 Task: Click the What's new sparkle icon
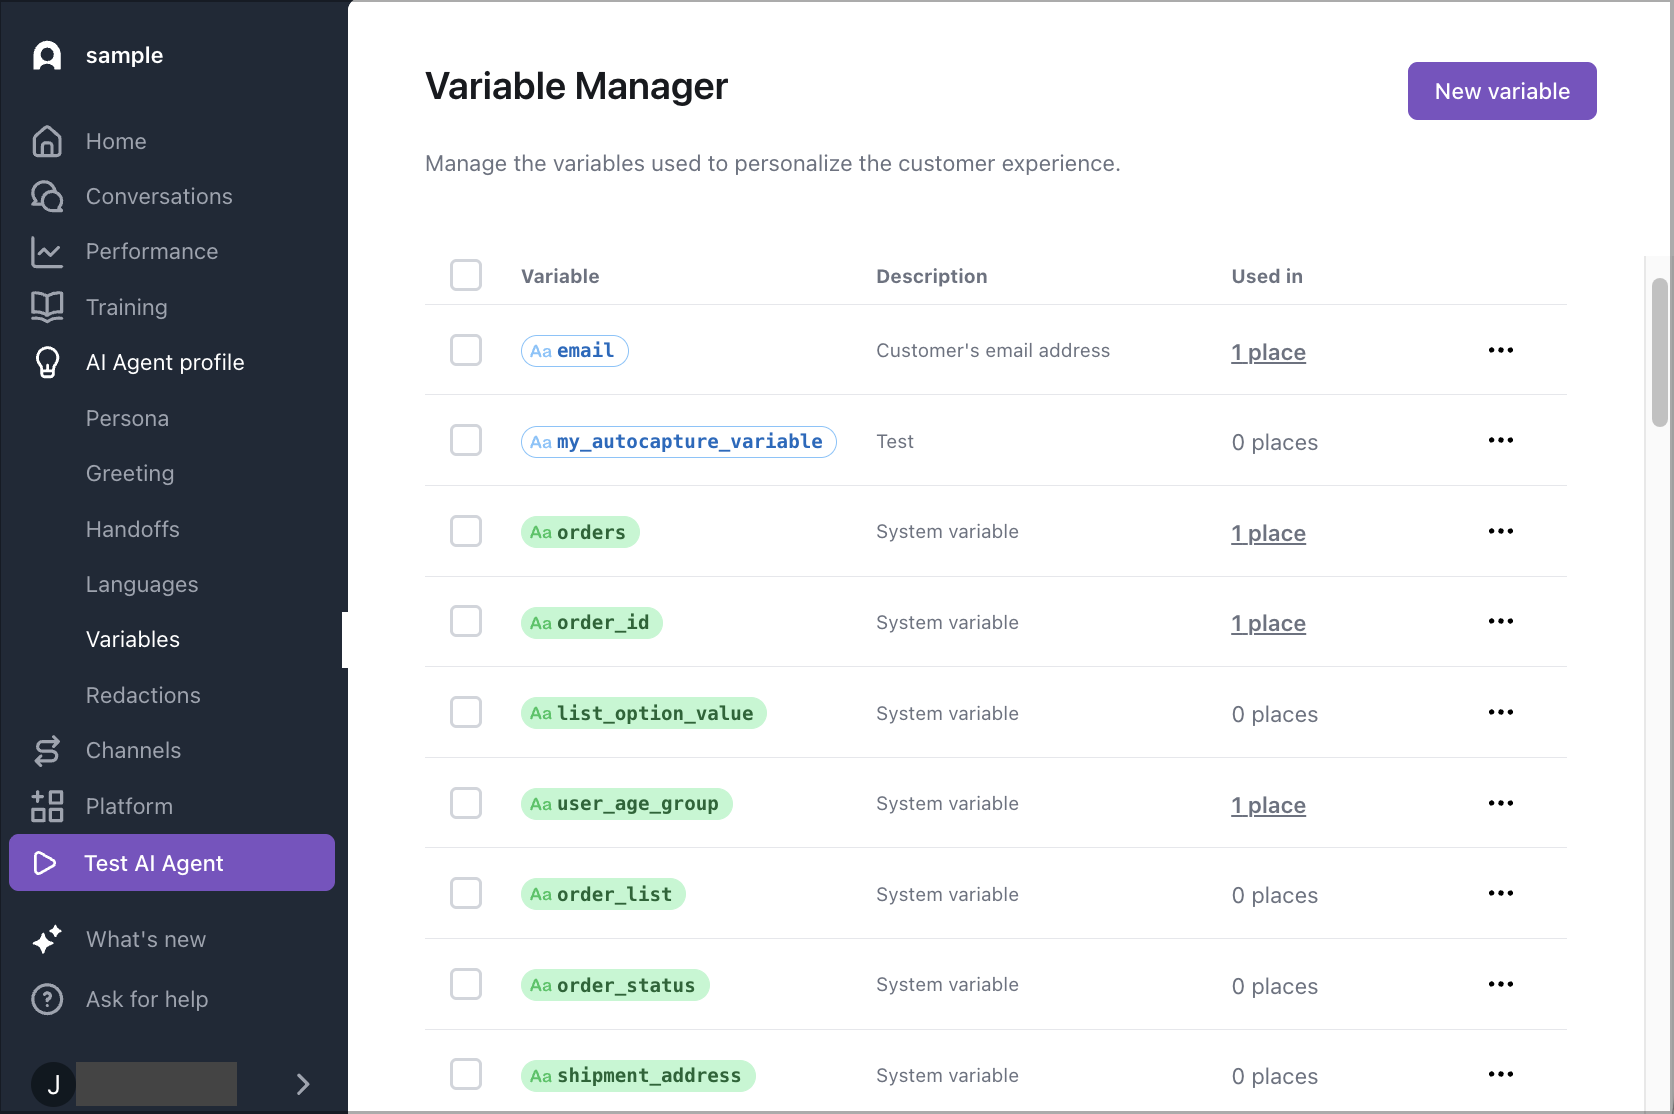point(47,939)
